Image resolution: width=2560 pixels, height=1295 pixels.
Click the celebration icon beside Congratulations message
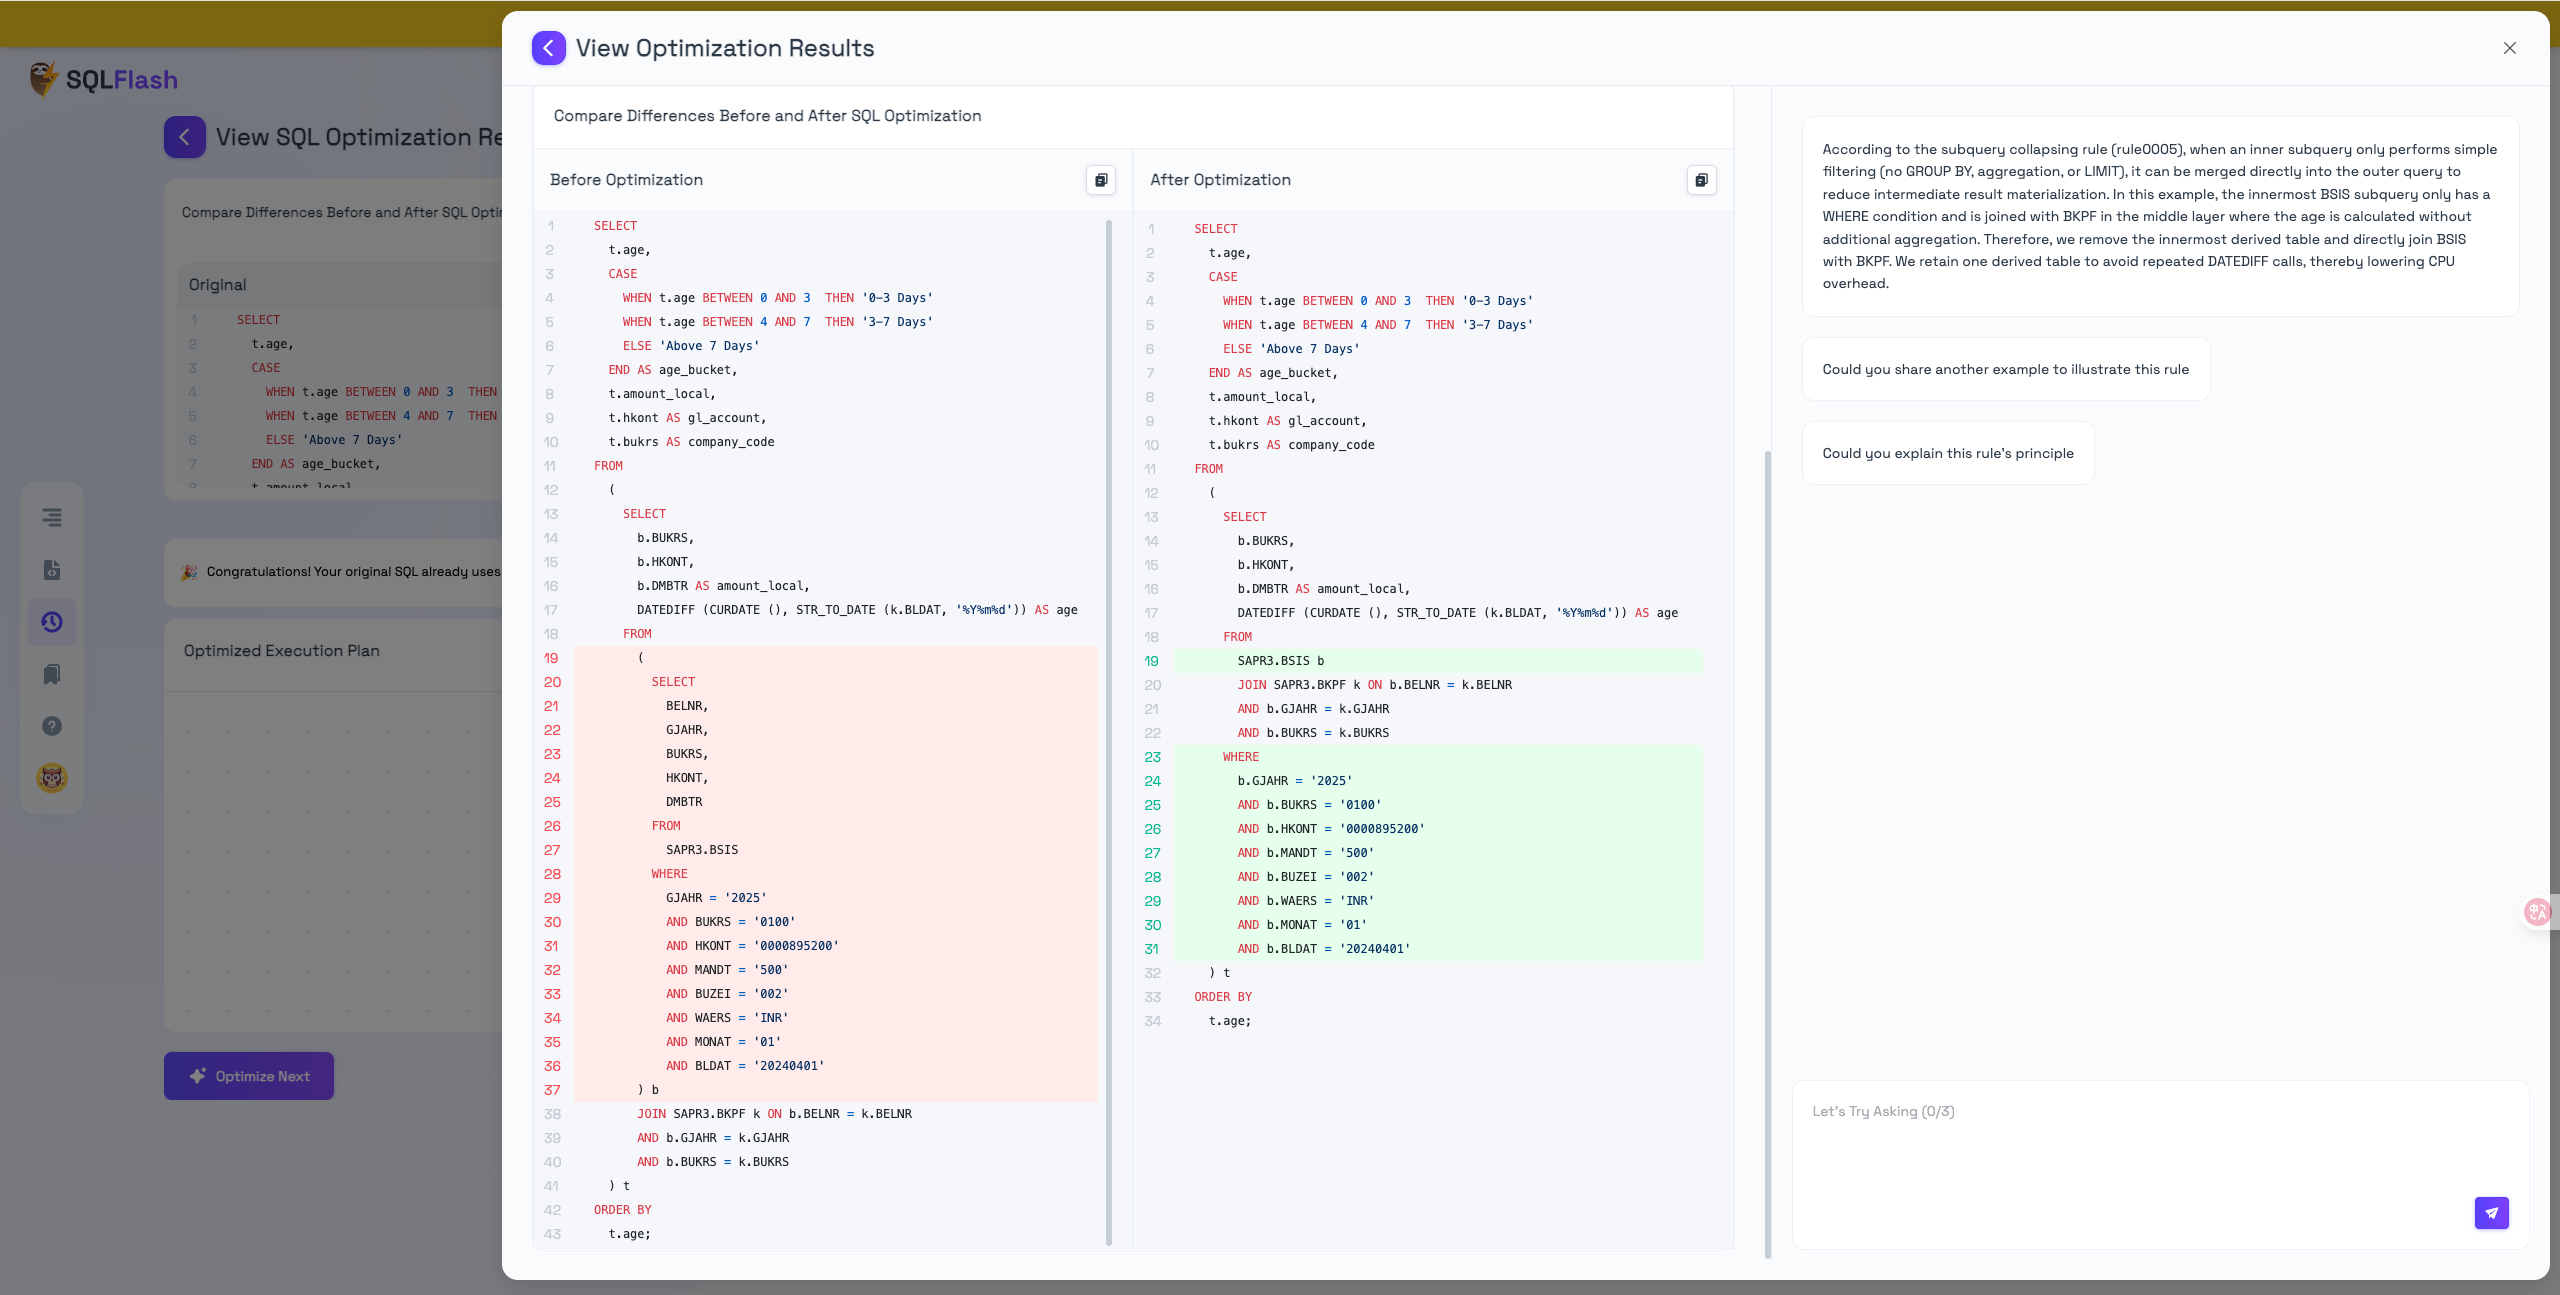[189, 571]
